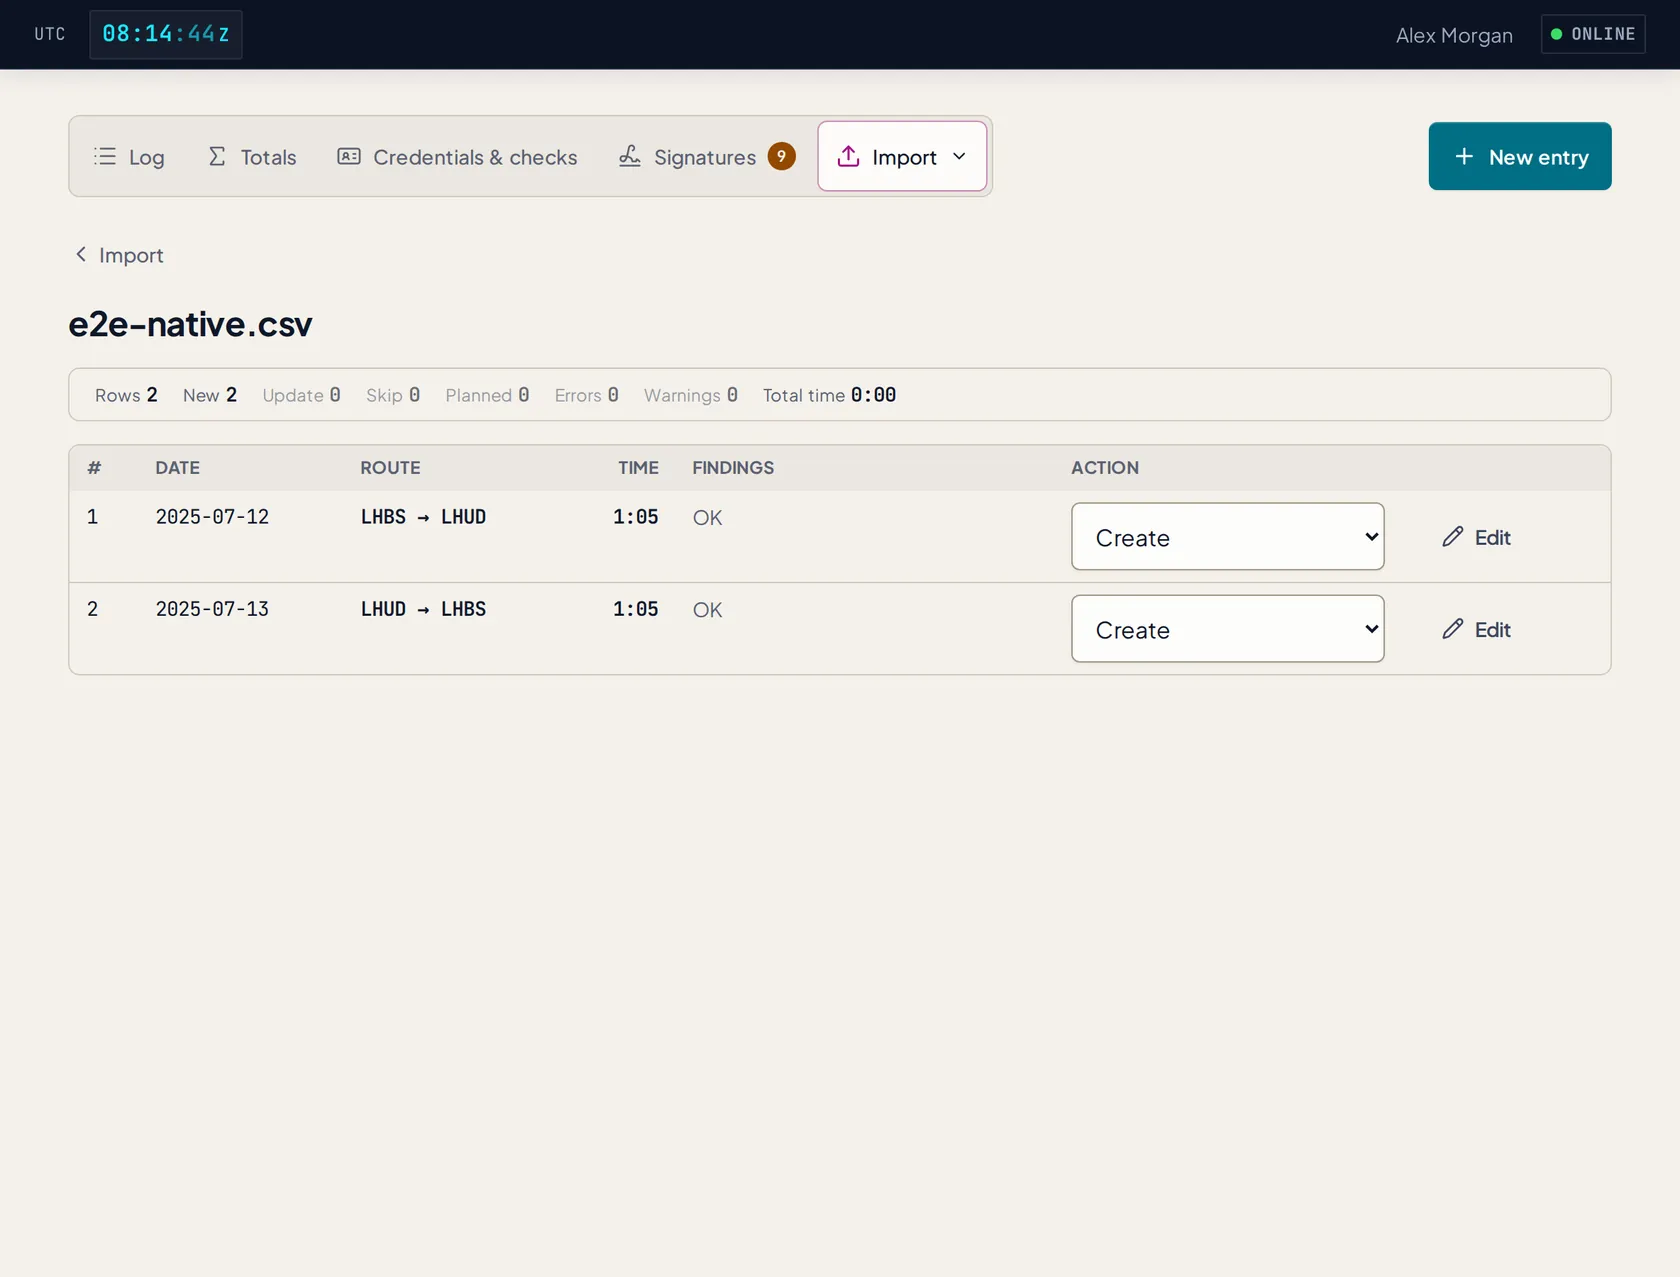Open the Signatures tab
1680x1277 pixels.
point(706,156)
